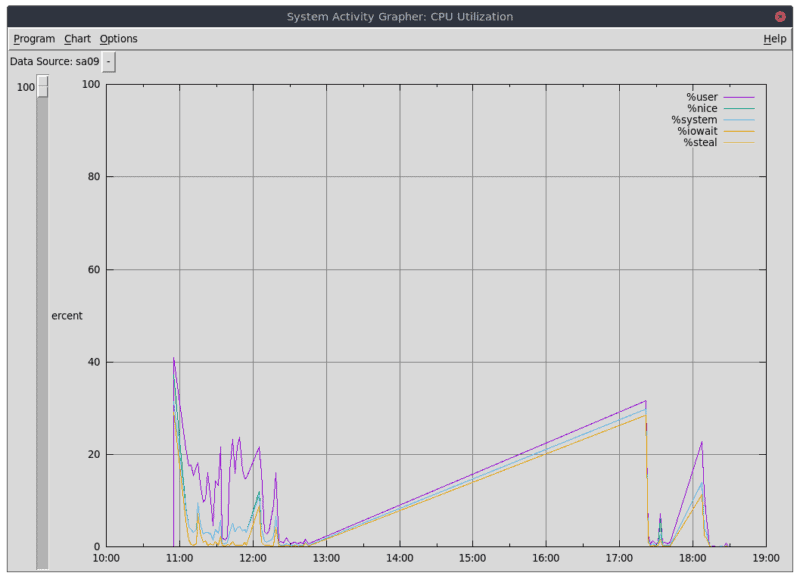
Task: Select the %system legend label
Action: click(x=694, y=120)
